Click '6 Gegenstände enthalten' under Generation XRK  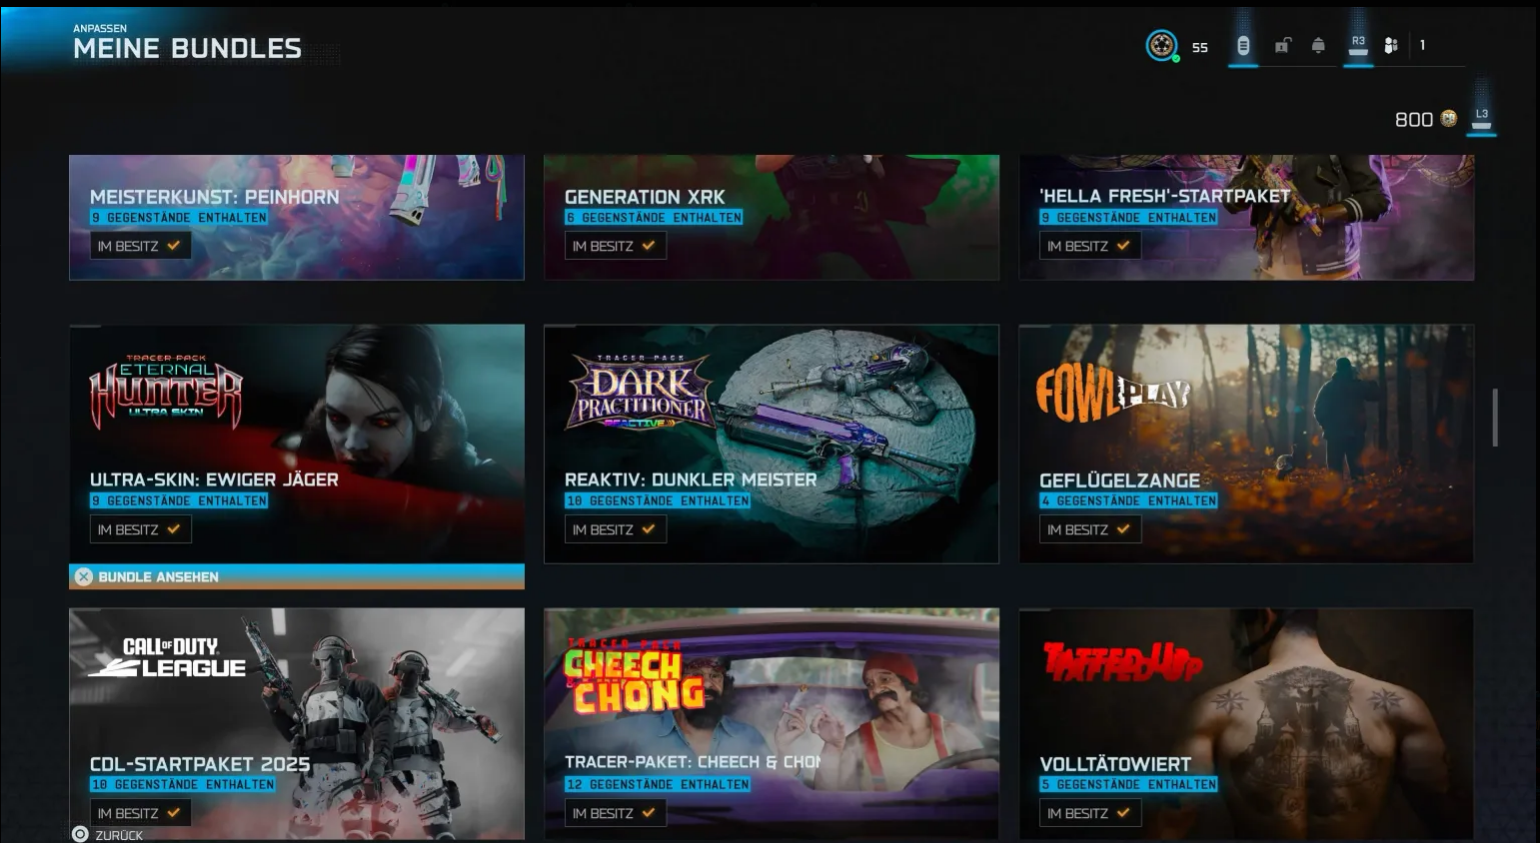pos(654,217)
